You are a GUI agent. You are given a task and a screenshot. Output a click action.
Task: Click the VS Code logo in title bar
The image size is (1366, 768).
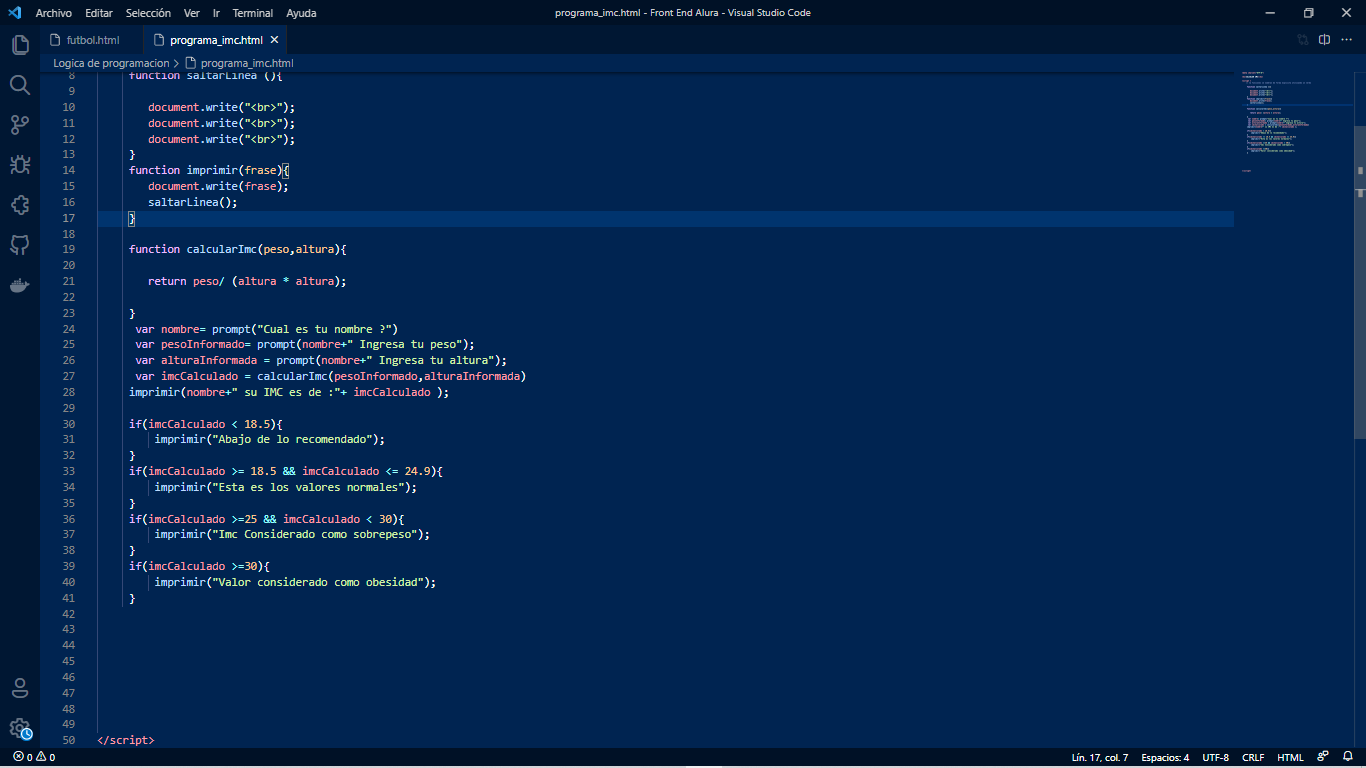pyautogui.click(x=14, y=13)
